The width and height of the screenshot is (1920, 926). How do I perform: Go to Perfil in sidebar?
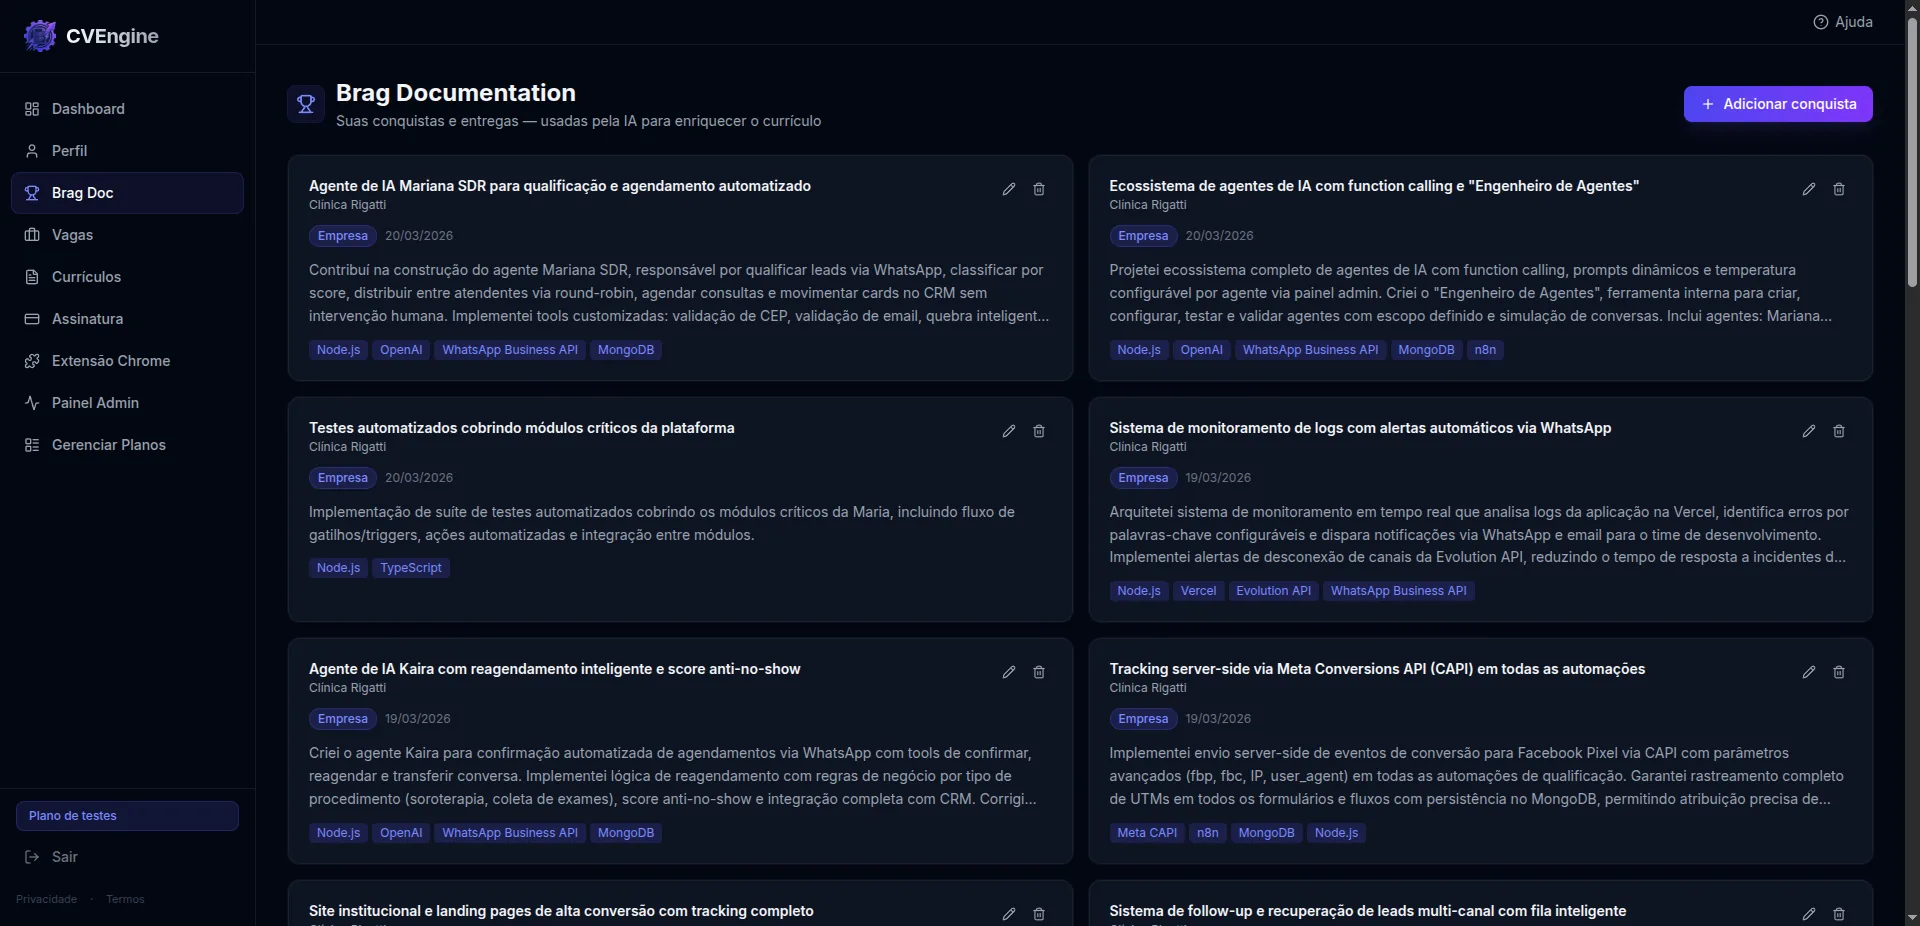tap(69, 151)
